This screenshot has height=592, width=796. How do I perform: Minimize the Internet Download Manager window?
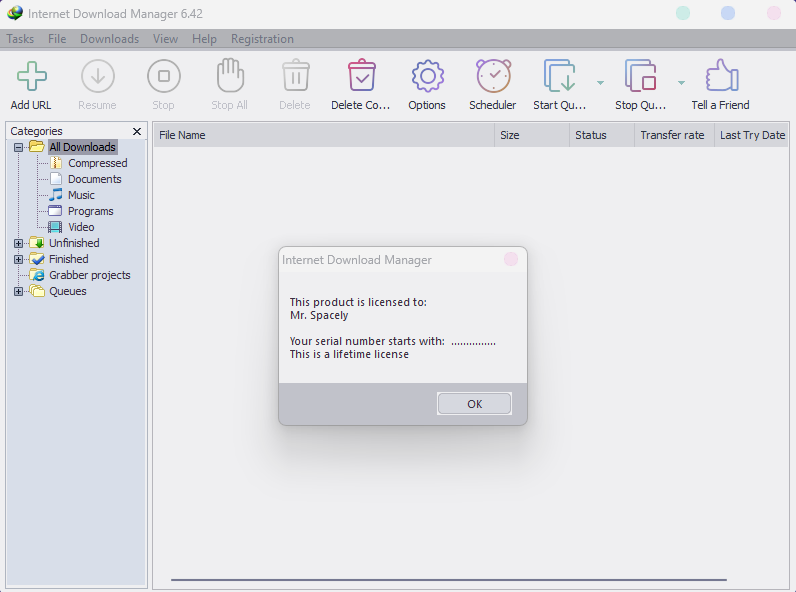coord(683,13)
